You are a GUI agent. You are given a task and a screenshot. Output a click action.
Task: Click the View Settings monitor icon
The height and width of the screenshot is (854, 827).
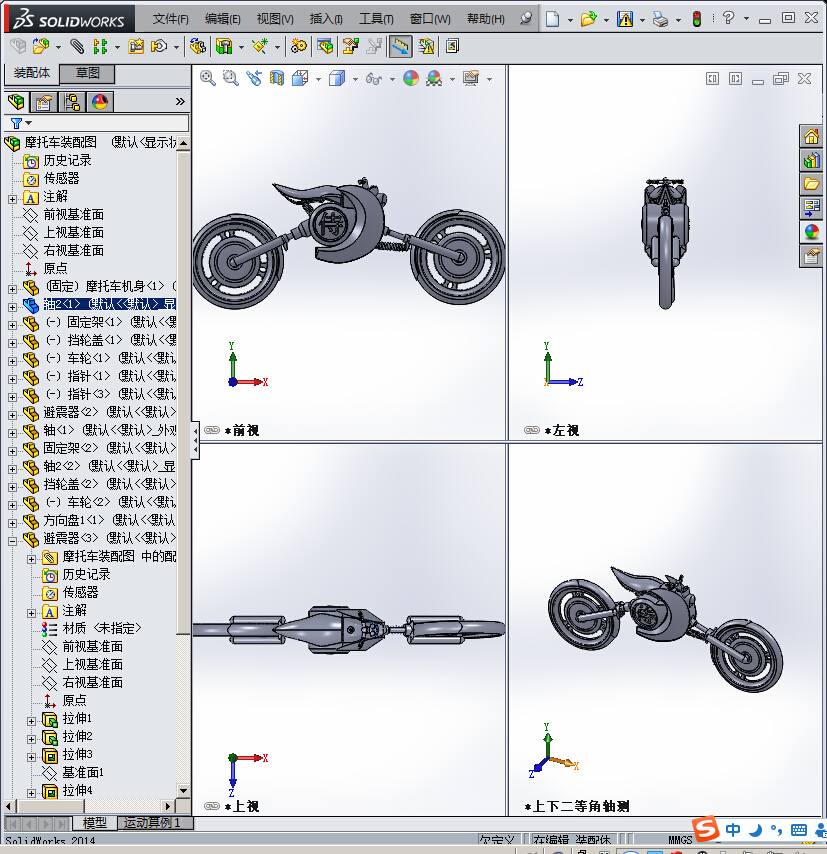tap(471, 78)
